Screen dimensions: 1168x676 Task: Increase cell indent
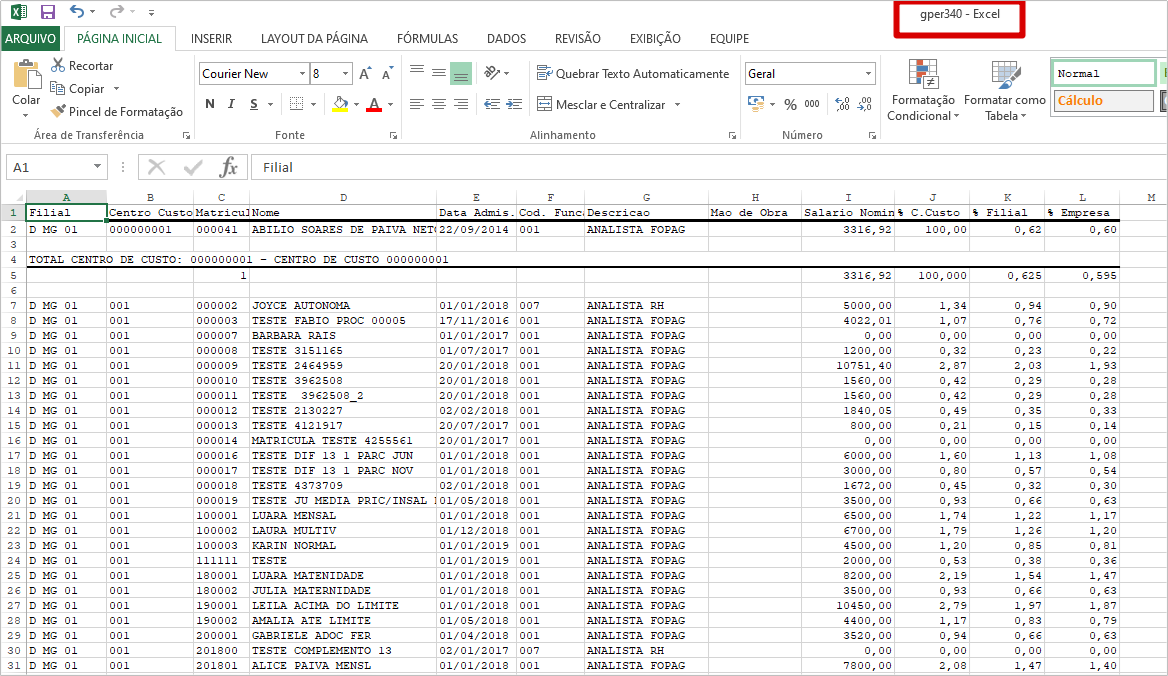pos(514,104)
